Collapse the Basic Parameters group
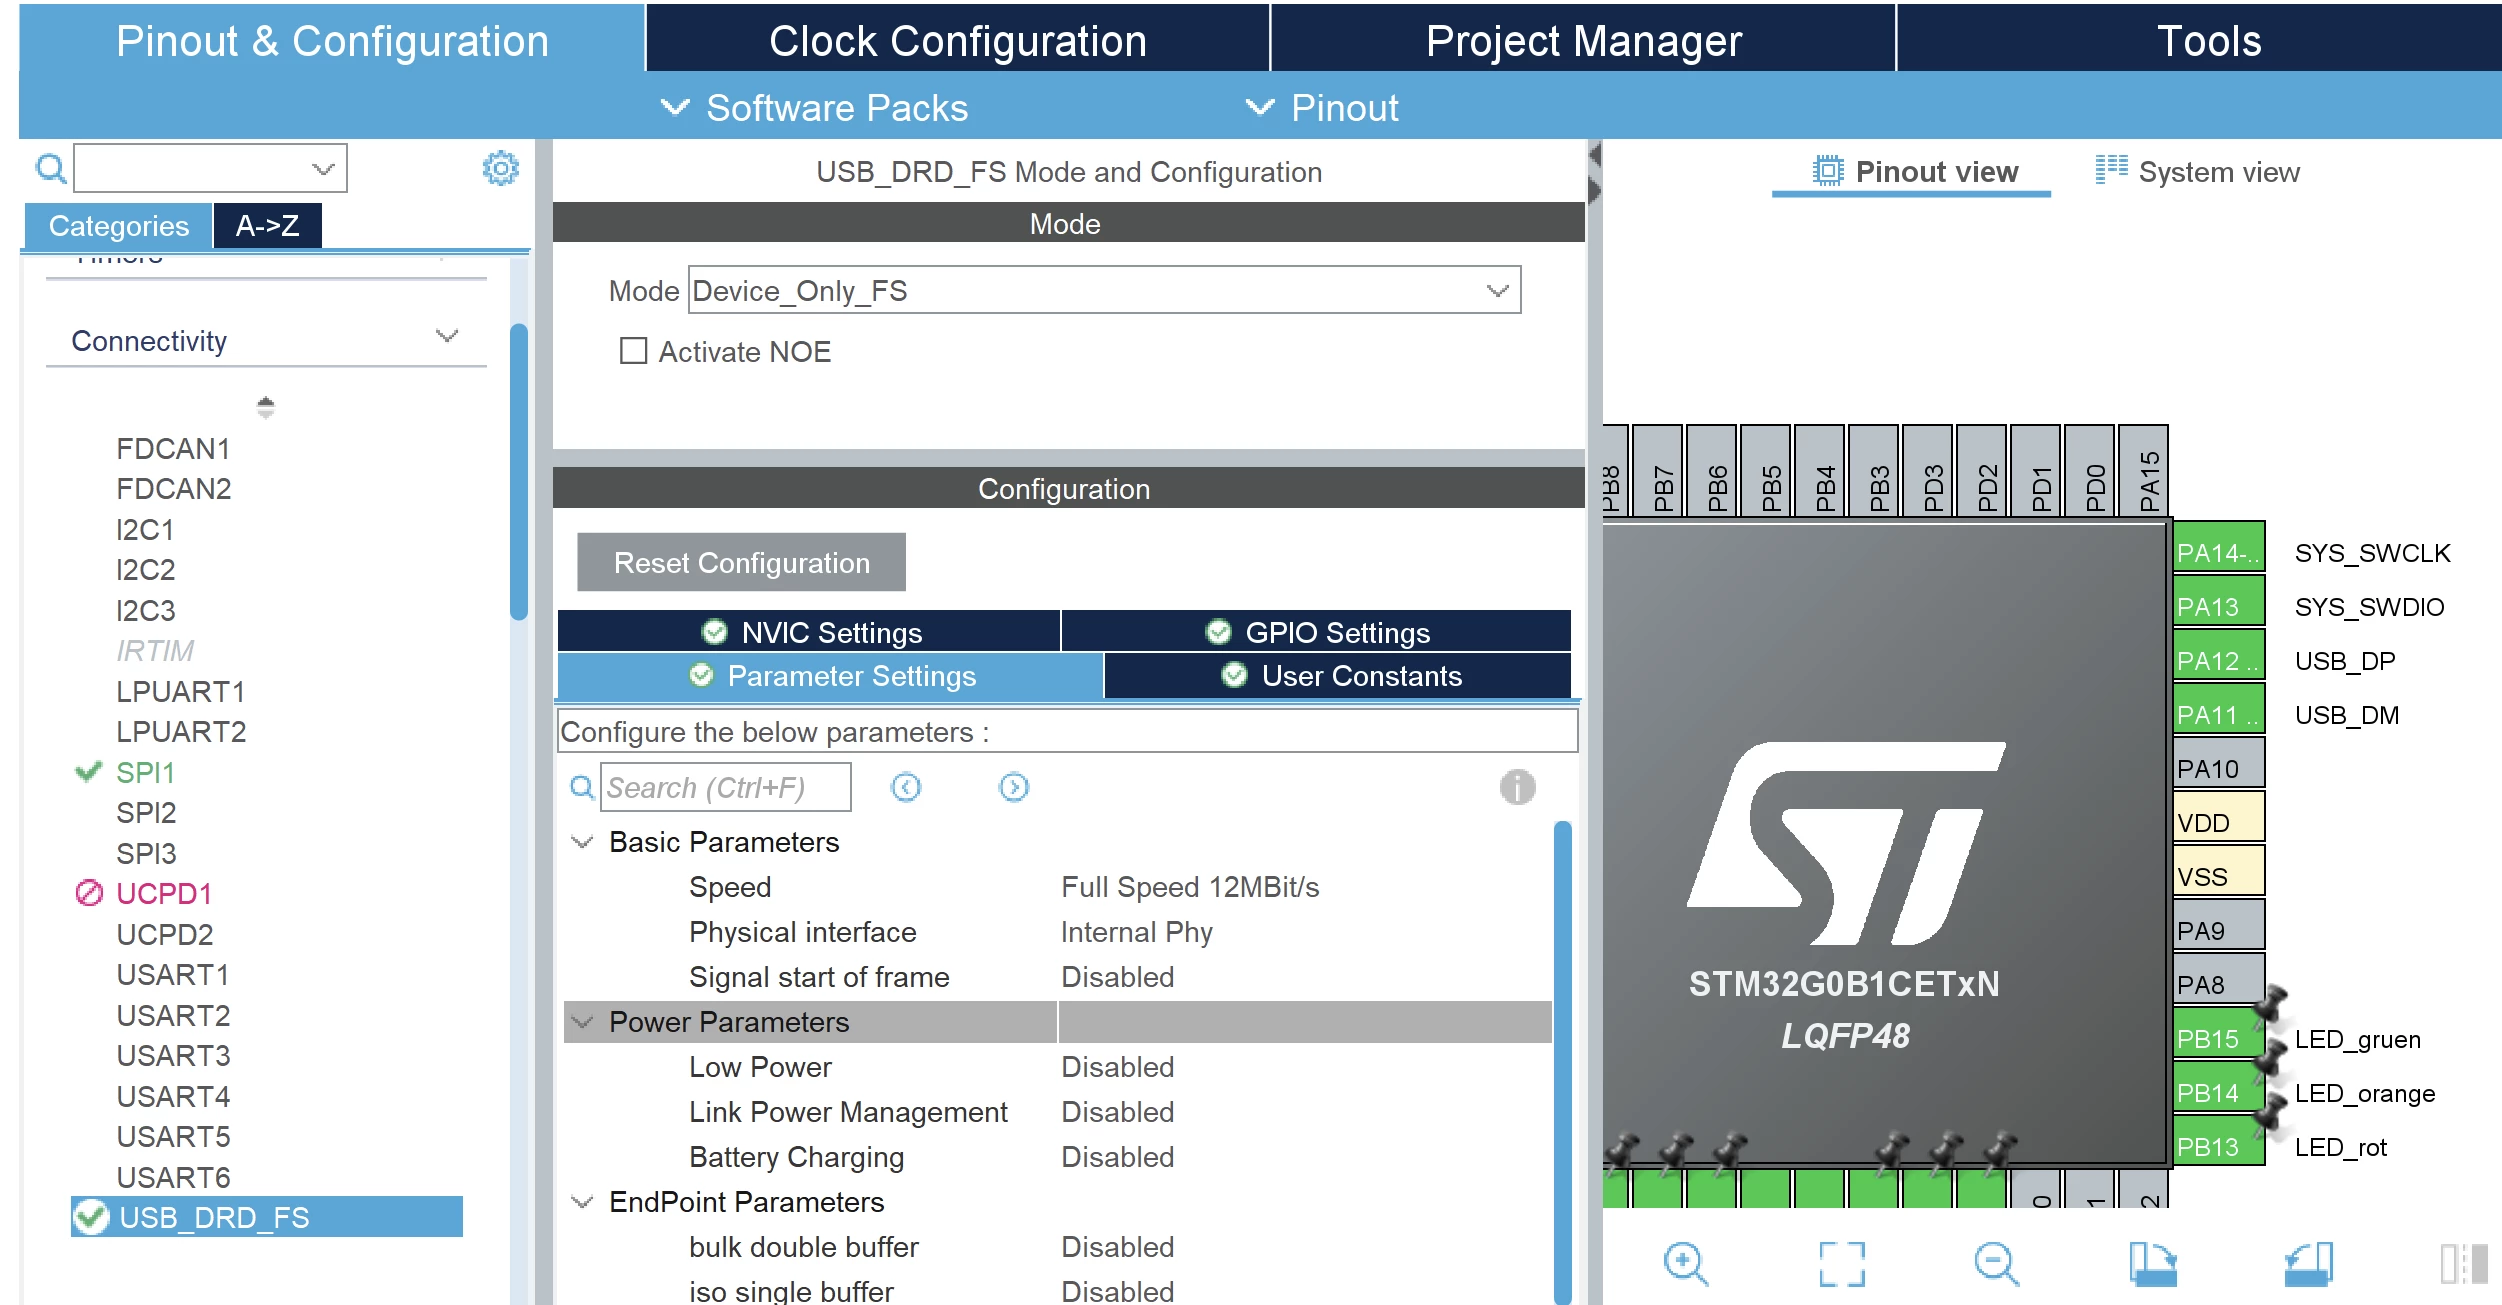 (582, 842)
